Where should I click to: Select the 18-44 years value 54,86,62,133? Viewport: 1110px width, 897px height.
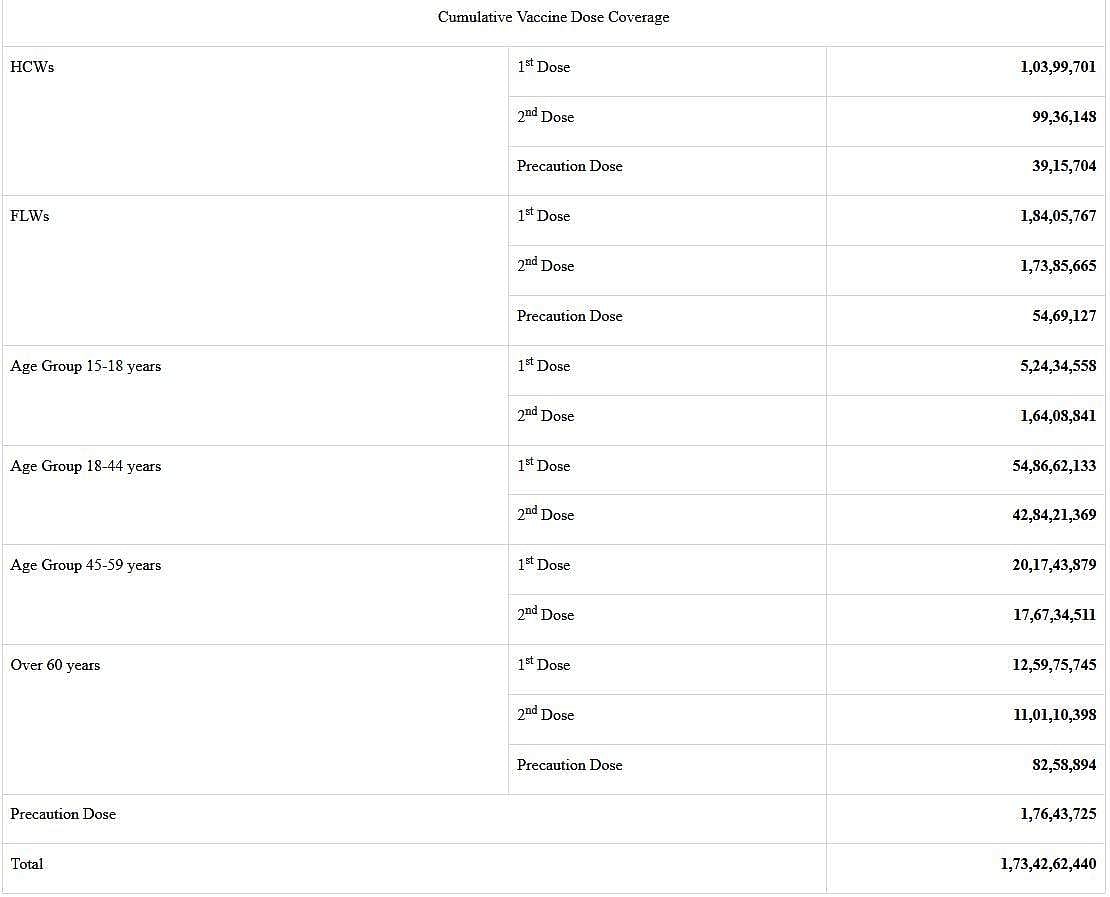[x=1054, y=466]
